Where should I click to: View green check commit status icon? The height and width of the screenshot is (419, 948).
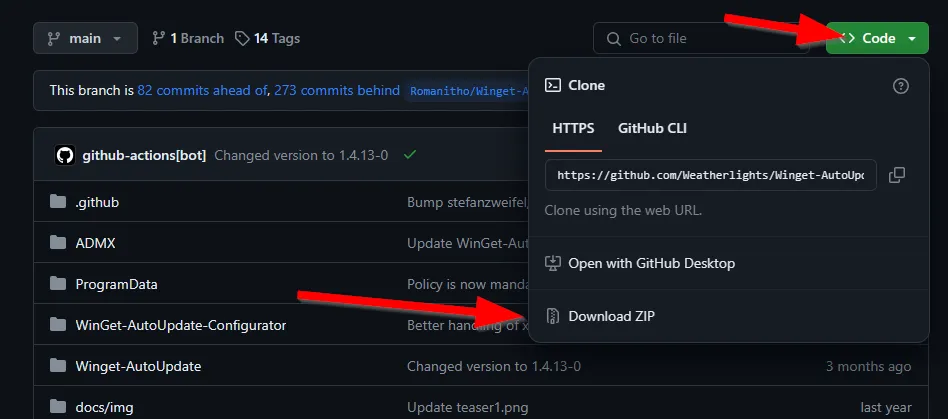410,155
